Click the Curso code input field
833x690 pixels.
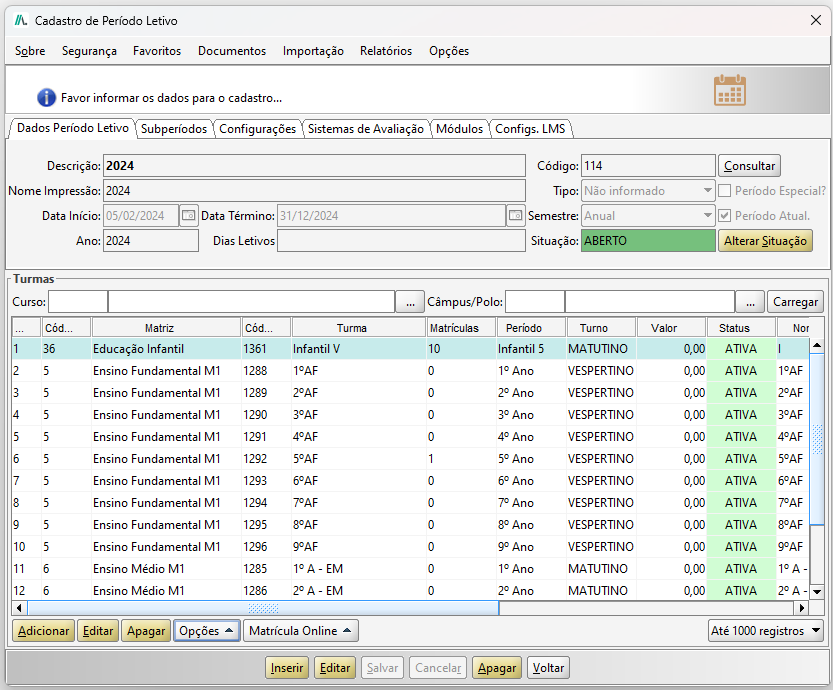[x=78, y=302]
